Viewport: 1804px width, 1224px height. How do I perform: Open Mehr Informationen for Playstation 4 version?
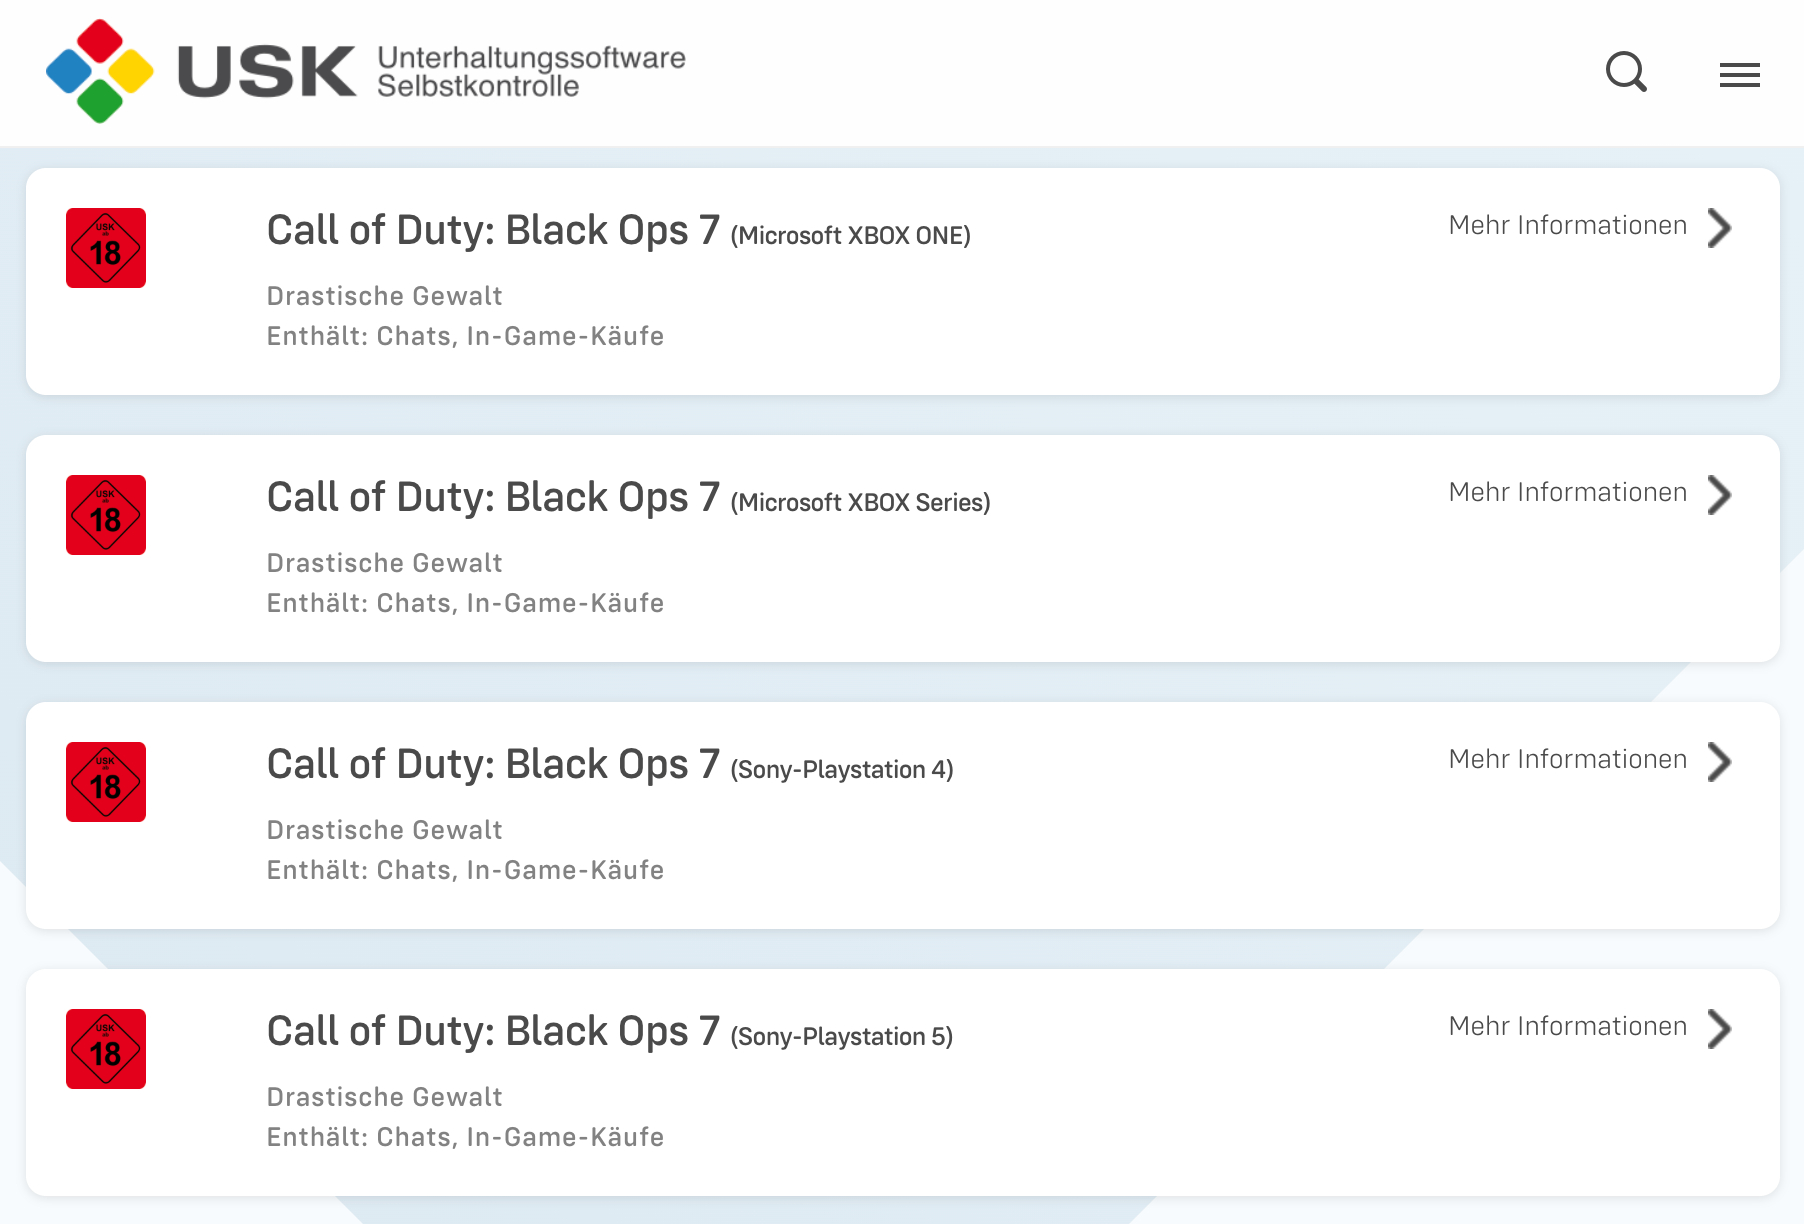point(1567,760)
